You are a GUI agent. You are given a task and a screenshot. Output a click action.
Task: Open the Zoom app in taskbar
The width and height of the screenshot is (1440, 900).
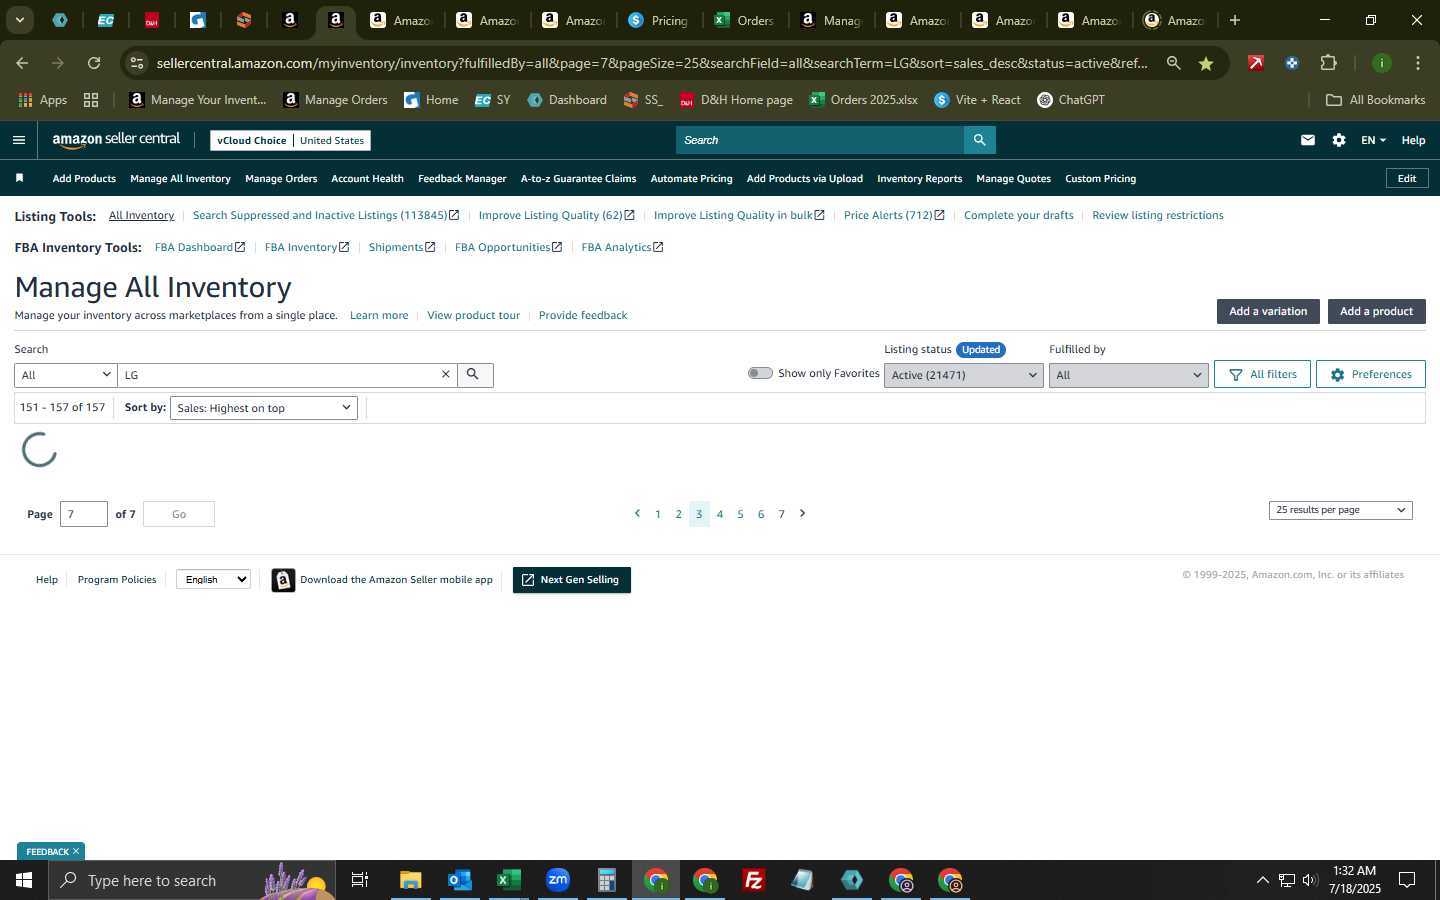tap(557, 880)
